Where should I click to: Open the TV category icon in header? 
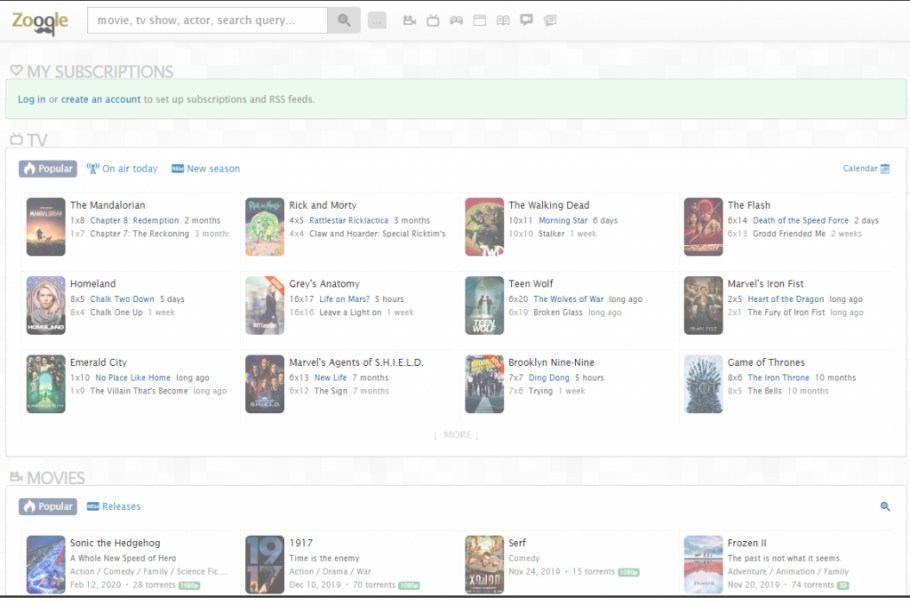433,20
